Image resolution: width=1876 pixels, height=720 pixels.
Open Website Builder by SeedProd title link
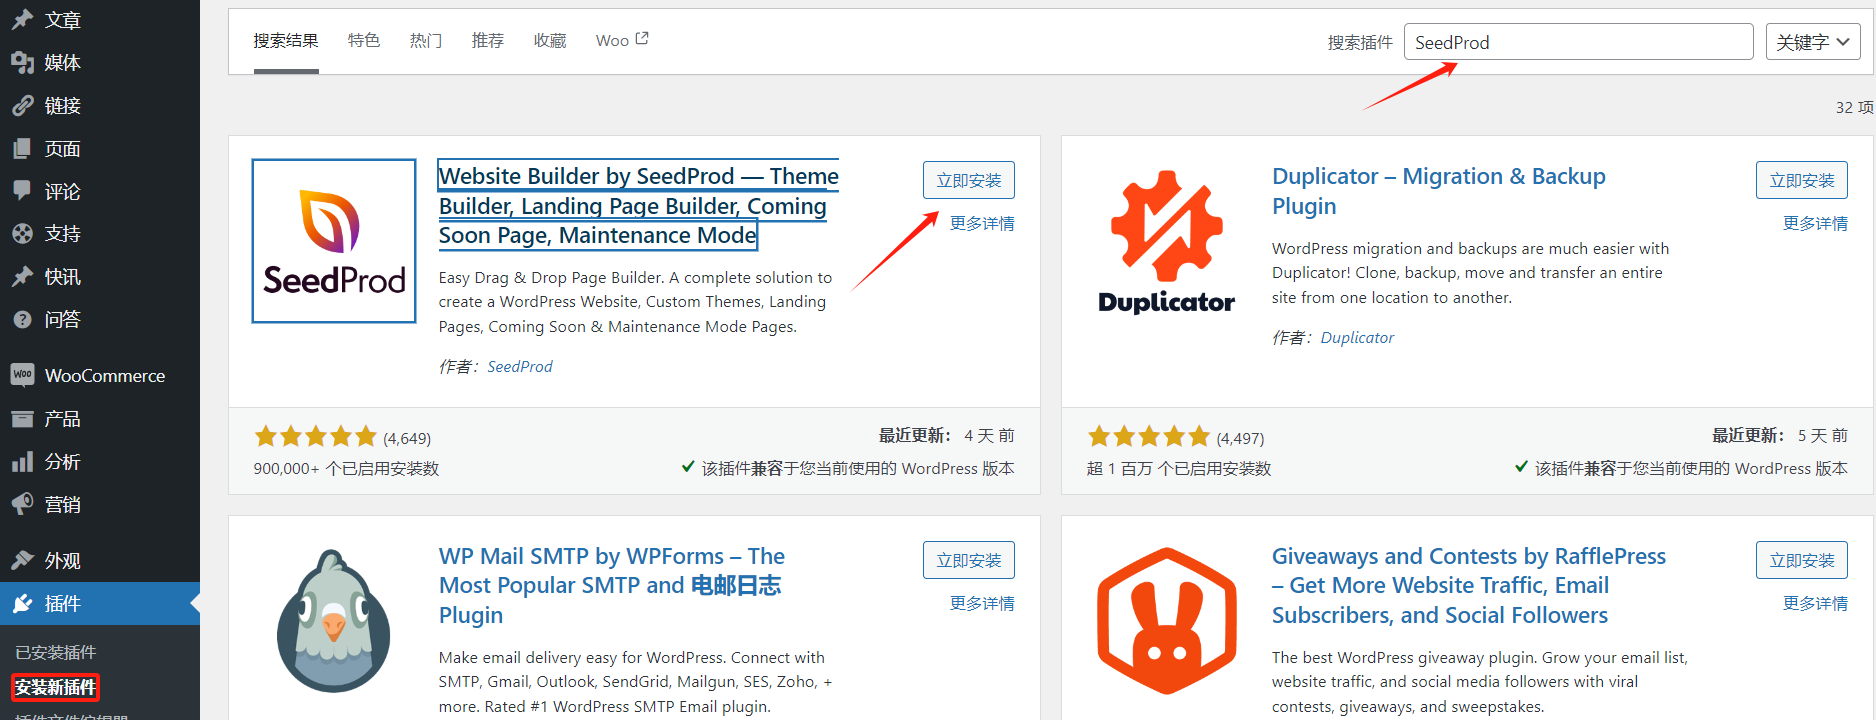[x=638, y=205]
